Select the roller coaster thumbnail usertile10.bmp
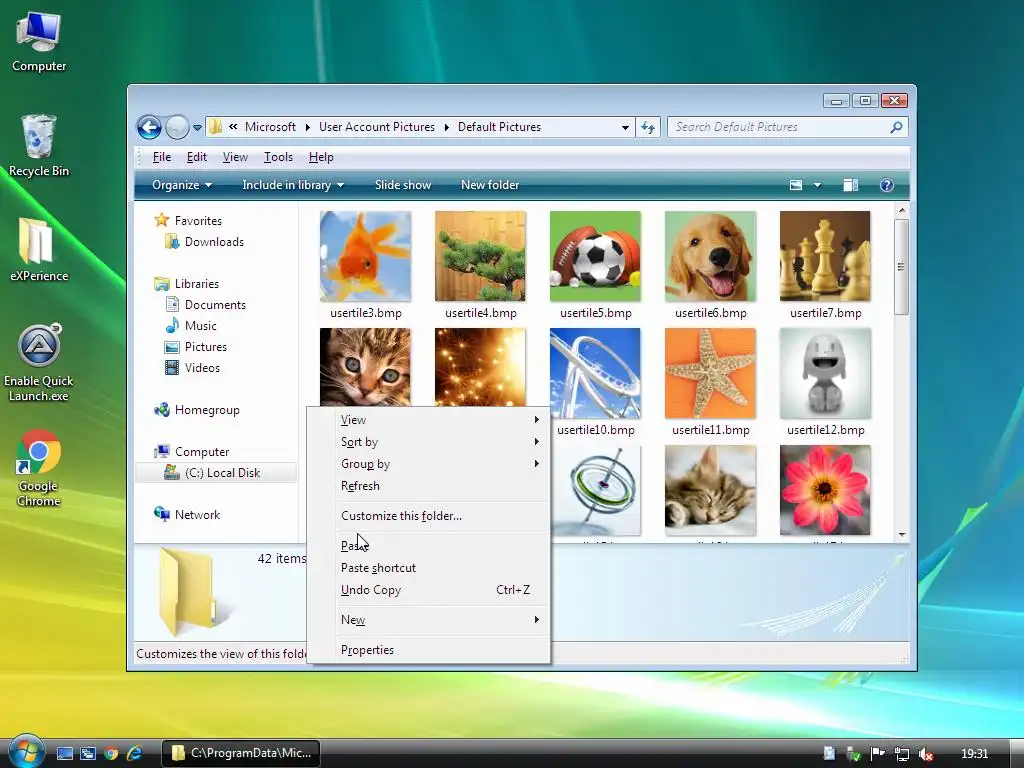The height and width of the screenshot is (768, 1024). 596,373
